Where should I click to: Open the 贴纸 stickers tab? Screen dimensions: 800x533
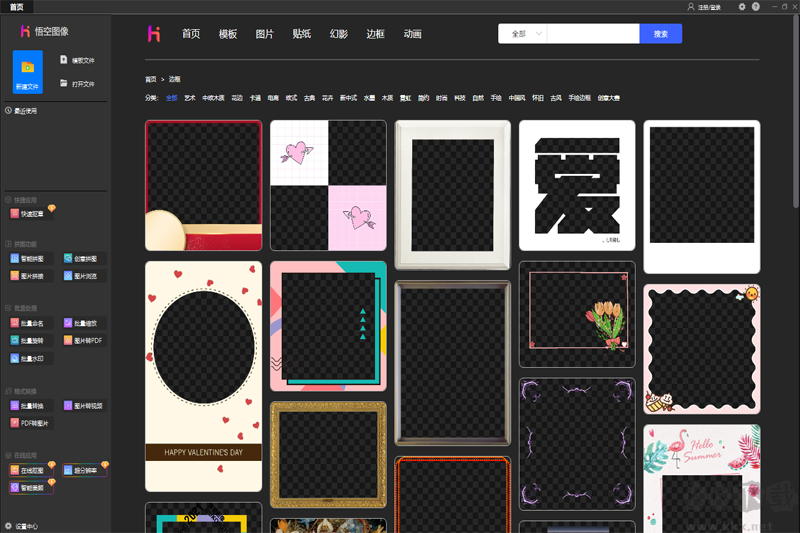click(301, 34)
